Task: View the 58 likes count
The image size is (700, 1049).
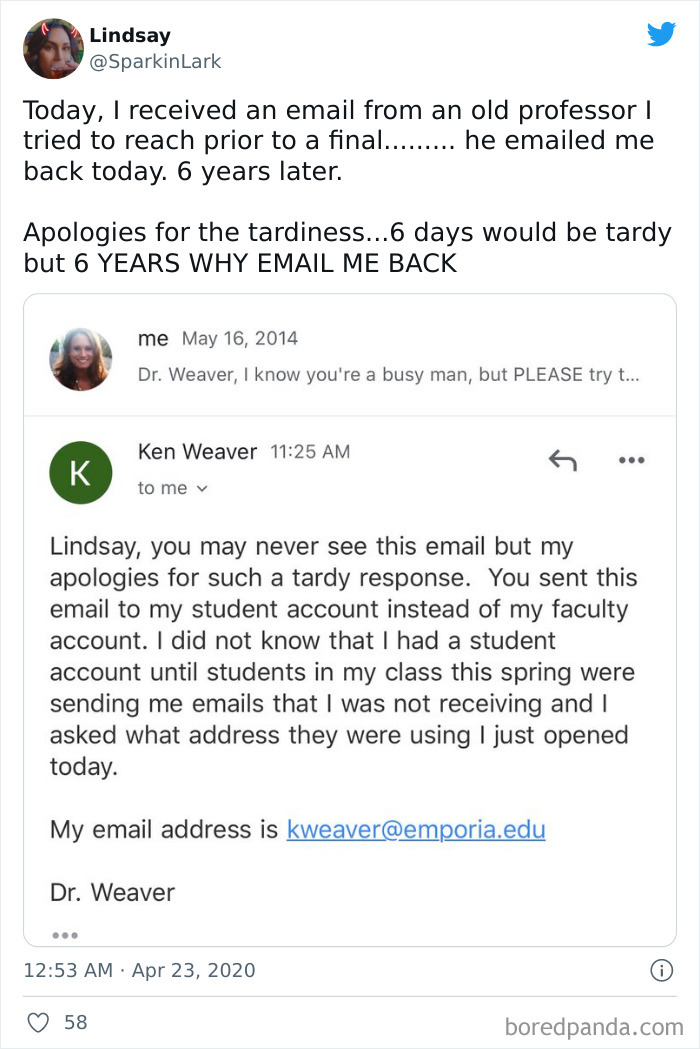Action: tap(76, 1022)
